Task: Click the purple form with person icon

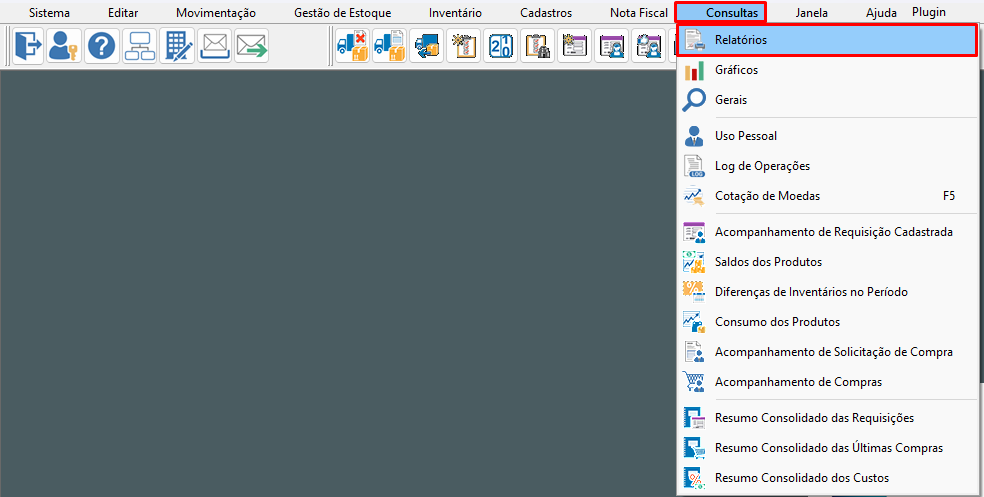Action: click(x=612, y=46)
